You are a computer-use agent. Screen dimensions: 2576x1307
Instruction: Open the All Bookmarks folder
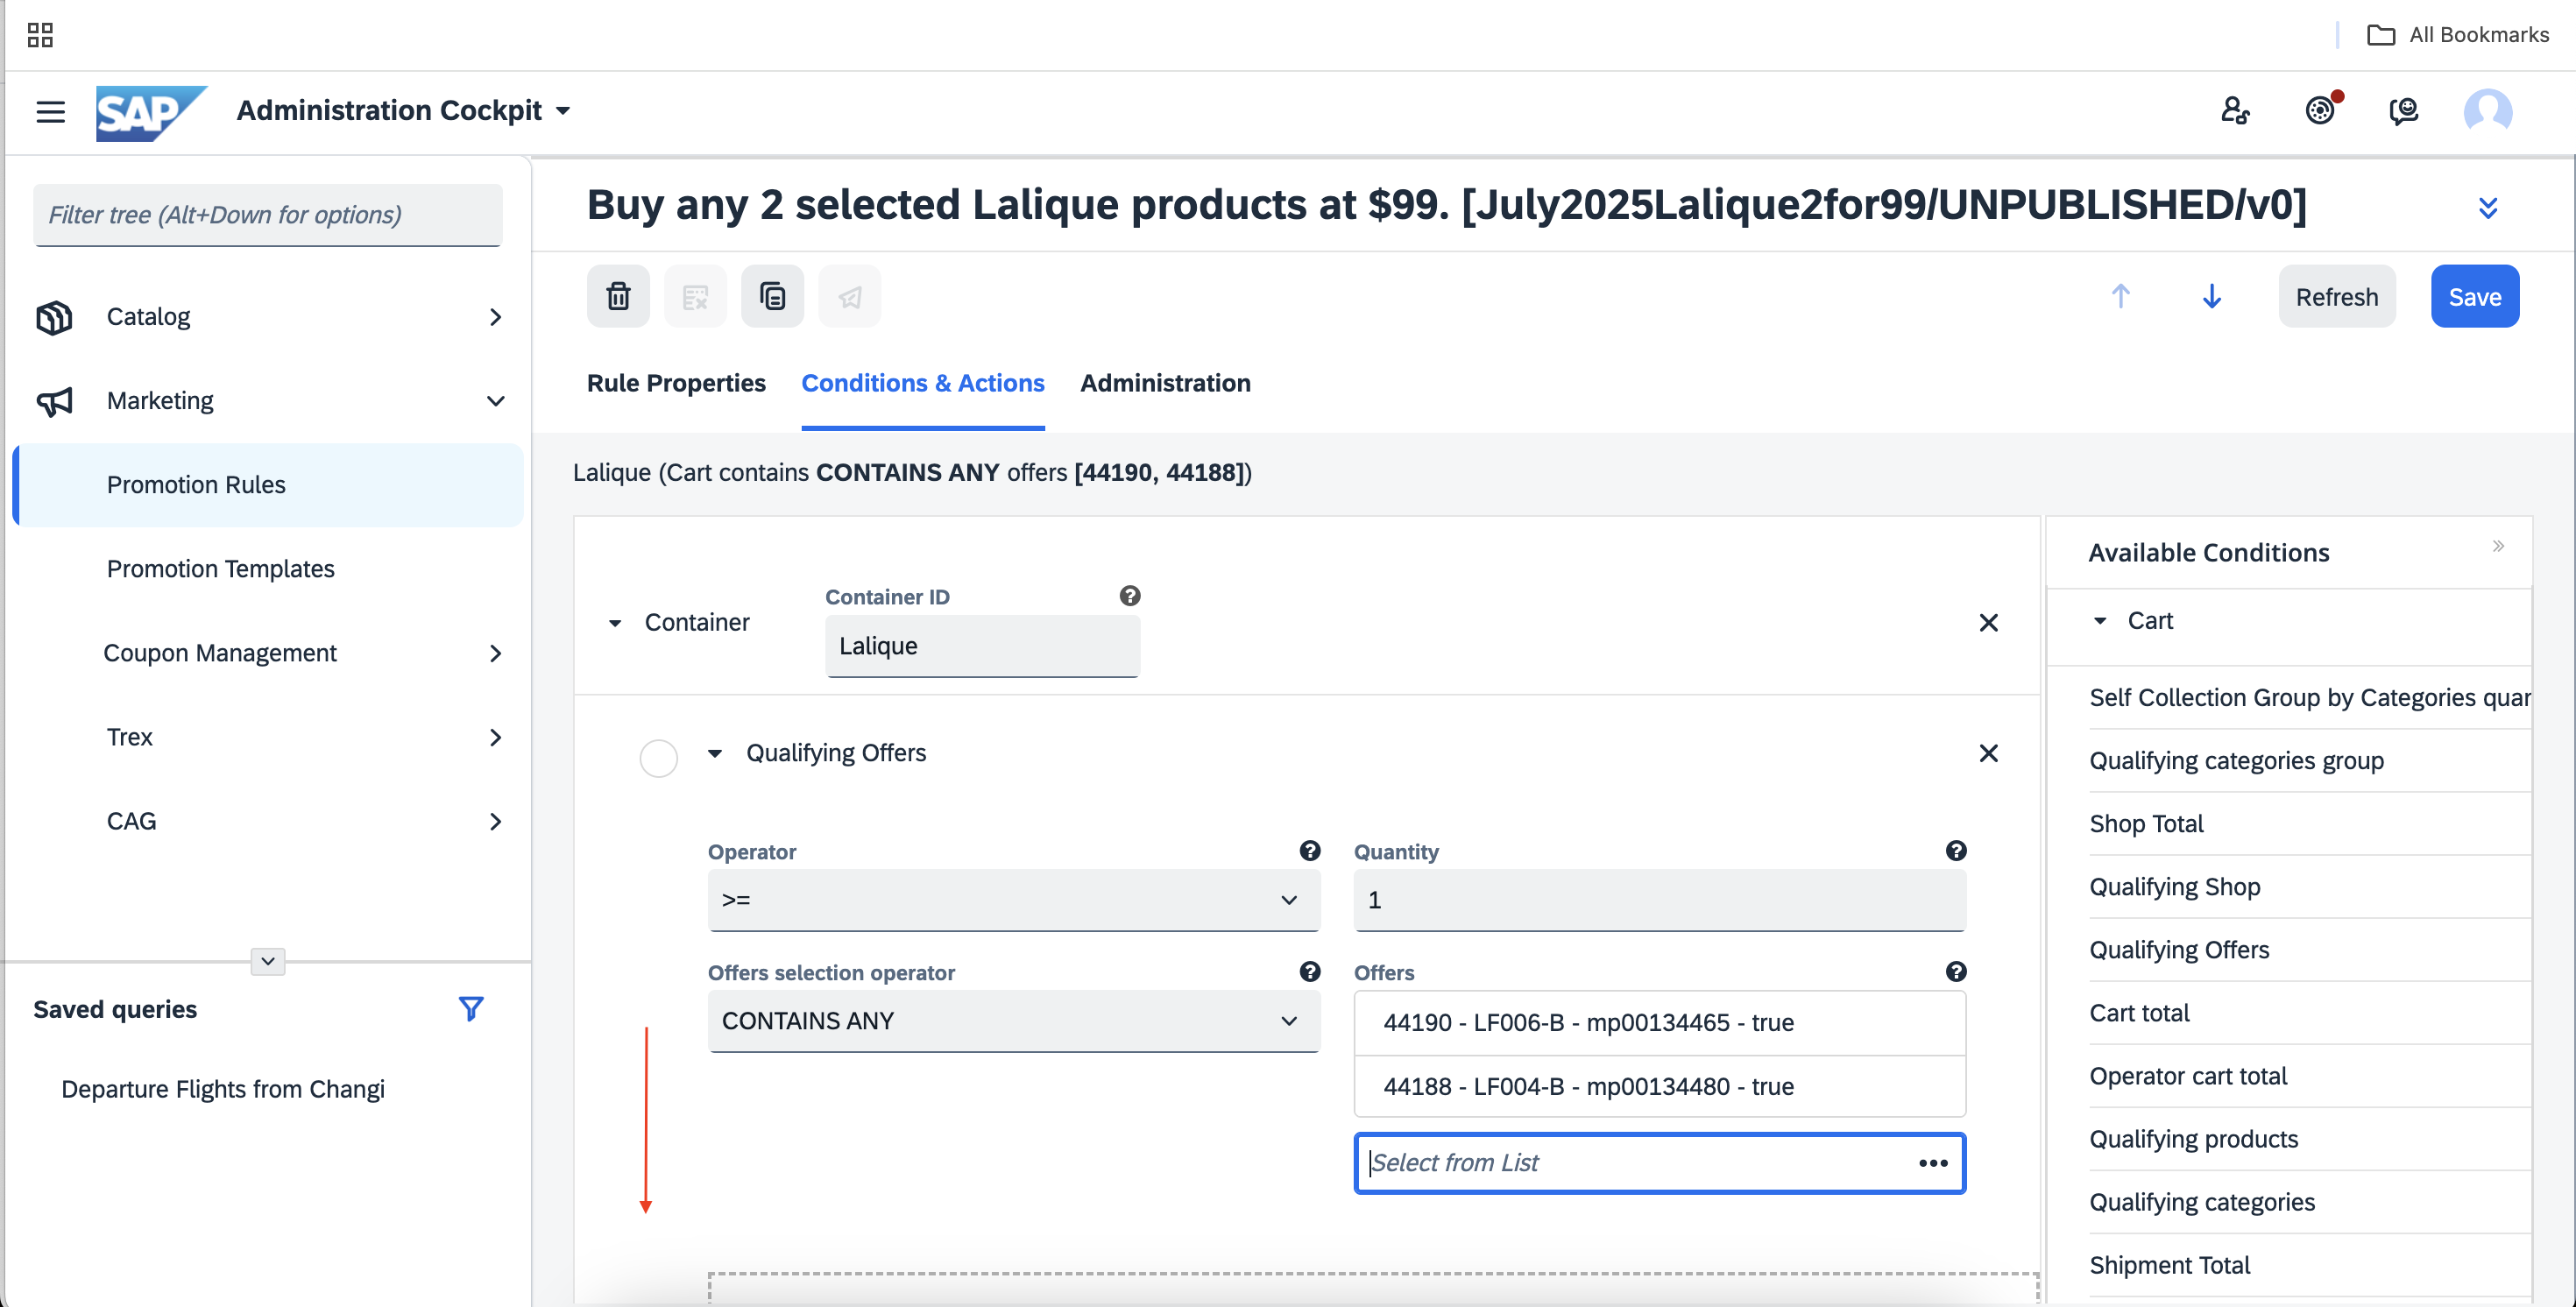click(2458, 35)
